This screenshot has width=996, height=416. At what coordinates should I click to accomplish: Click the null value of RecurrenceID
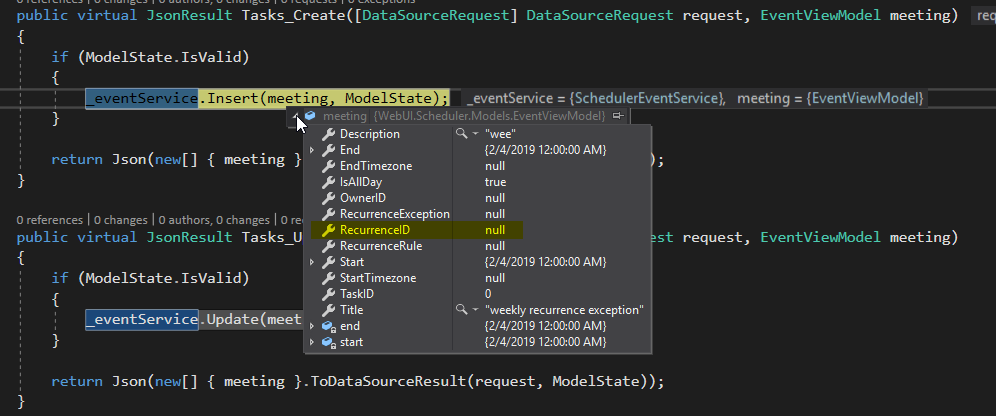point(495,230)
